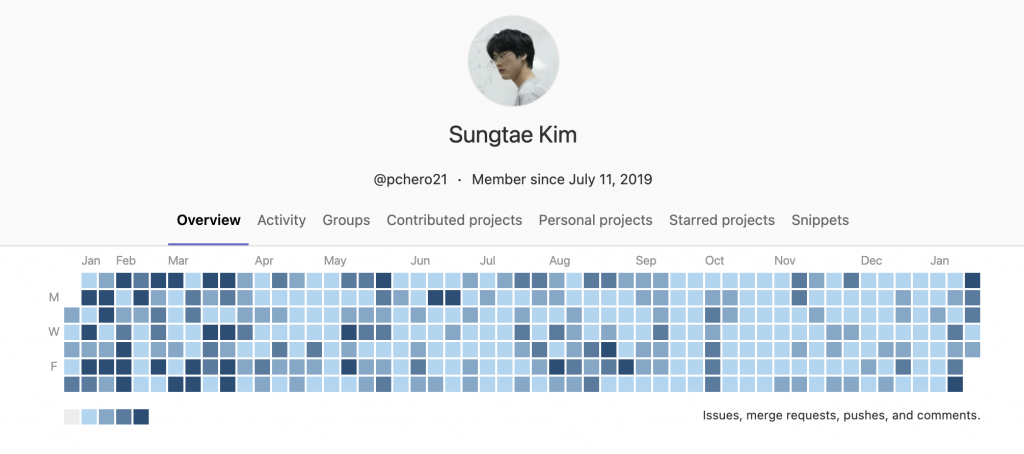Screen dimensions: 1024x454
Task: Click the @pchero21 username
Action: pos(409,180)
